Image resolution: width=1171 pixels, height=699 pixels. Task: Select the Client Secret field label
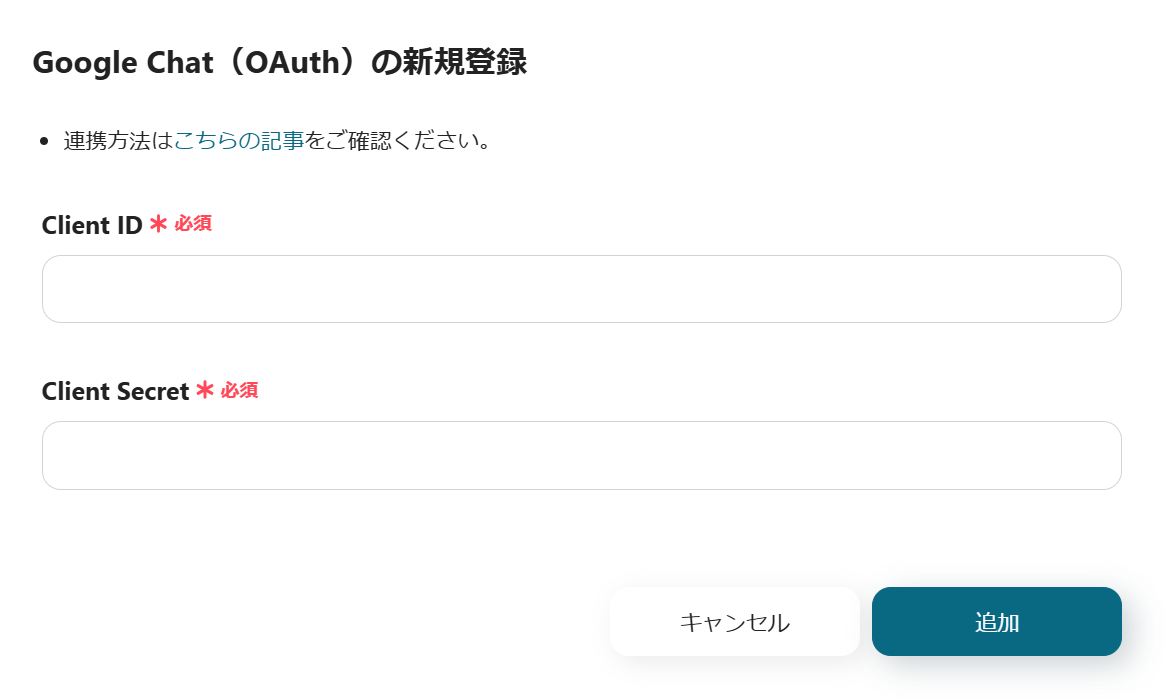115,392
